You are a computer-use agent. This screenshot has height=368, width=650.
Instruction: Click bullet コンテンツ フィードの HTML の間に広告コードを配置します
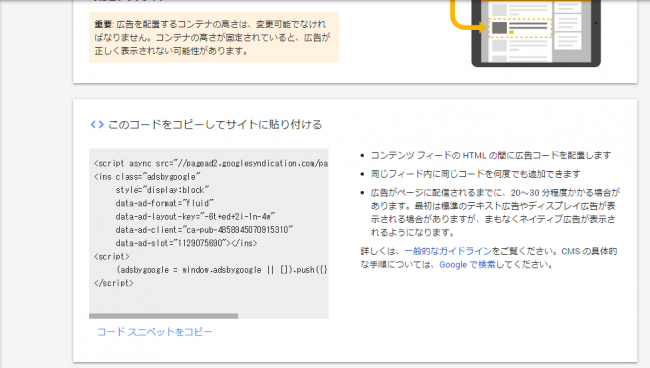[491, 155]
